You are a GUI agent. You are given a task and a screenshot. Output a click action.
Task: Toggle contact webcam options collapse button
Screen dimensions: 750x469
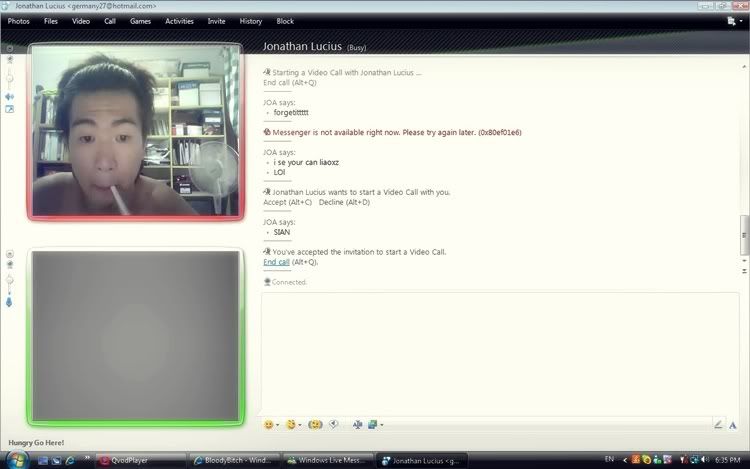[x=10, y=47]
